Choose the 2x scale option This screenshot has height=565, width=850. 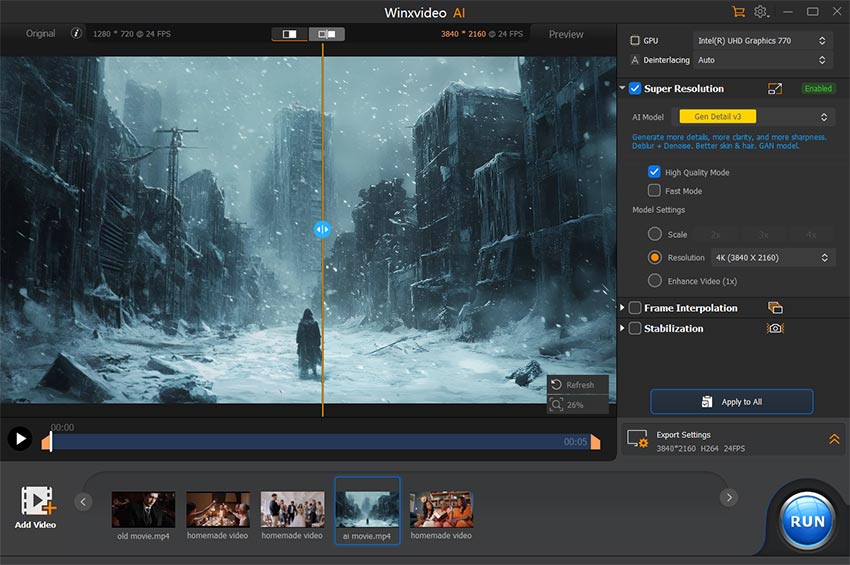tap(716, 235)
